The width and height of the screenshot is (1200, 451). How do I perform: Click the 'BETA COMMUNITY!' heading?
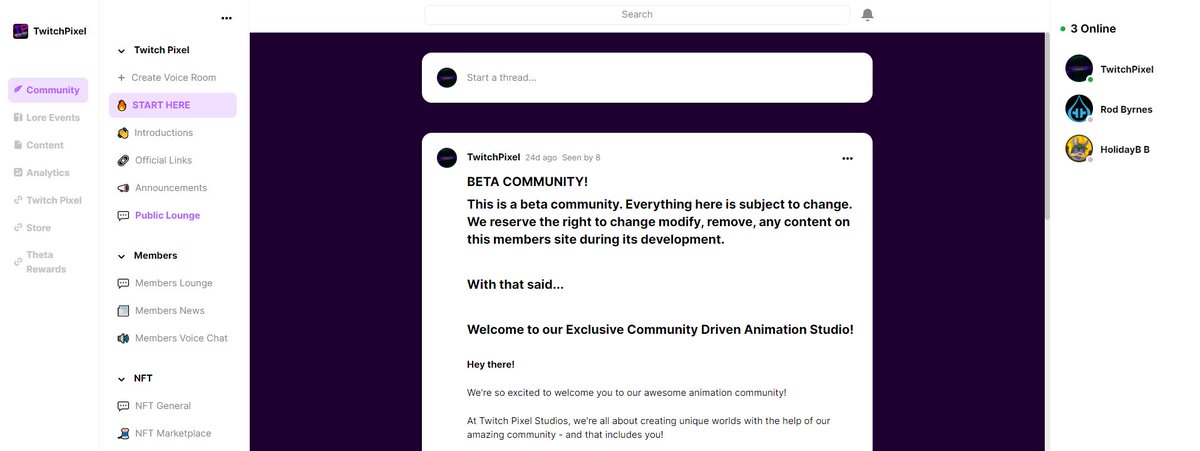527,181
